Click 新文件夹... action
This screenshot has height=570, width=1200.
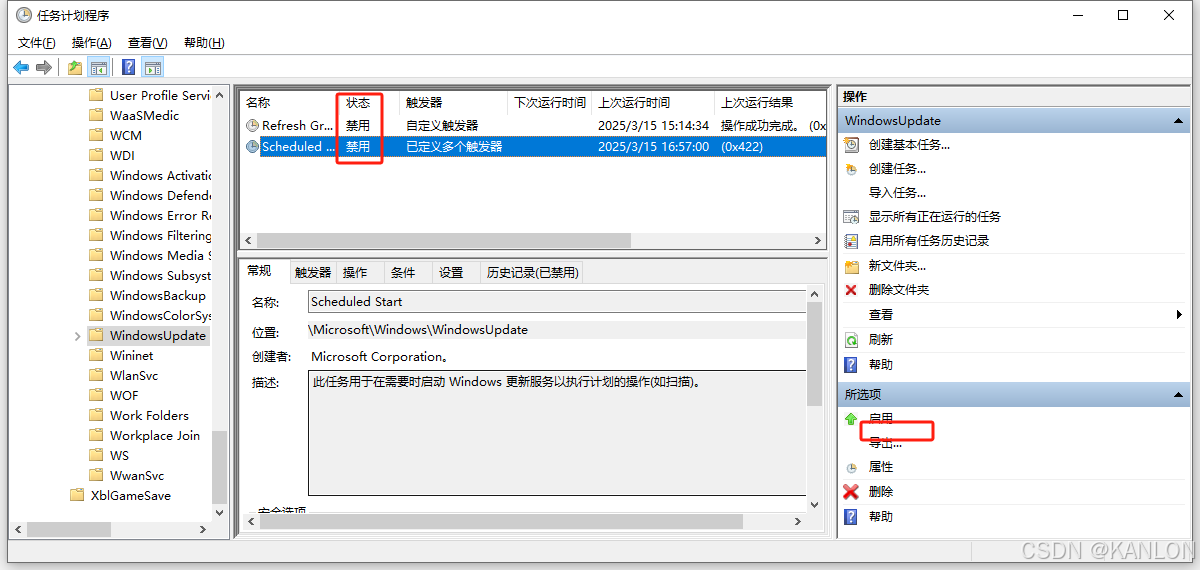click(897, 265)
